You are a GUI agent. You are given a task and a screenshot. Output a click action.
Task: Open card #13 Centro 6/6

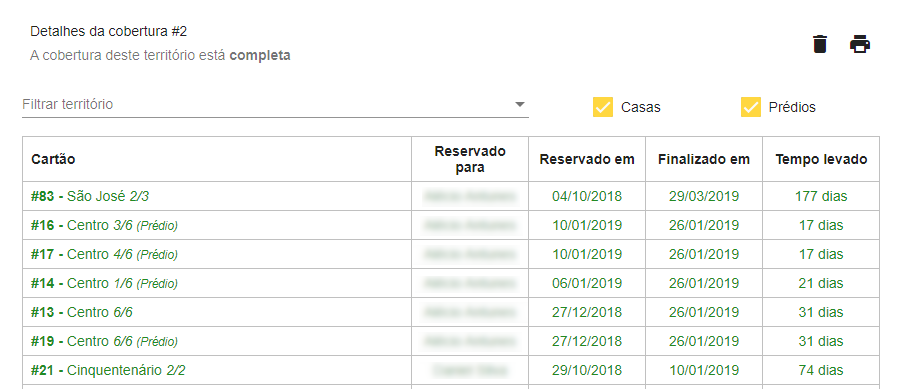(82, 312)
